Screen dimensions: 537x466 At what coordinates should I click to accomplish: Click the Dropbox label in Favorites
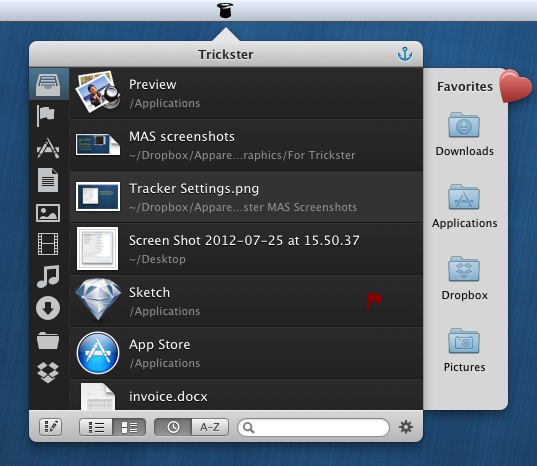[x=464, y=295]
